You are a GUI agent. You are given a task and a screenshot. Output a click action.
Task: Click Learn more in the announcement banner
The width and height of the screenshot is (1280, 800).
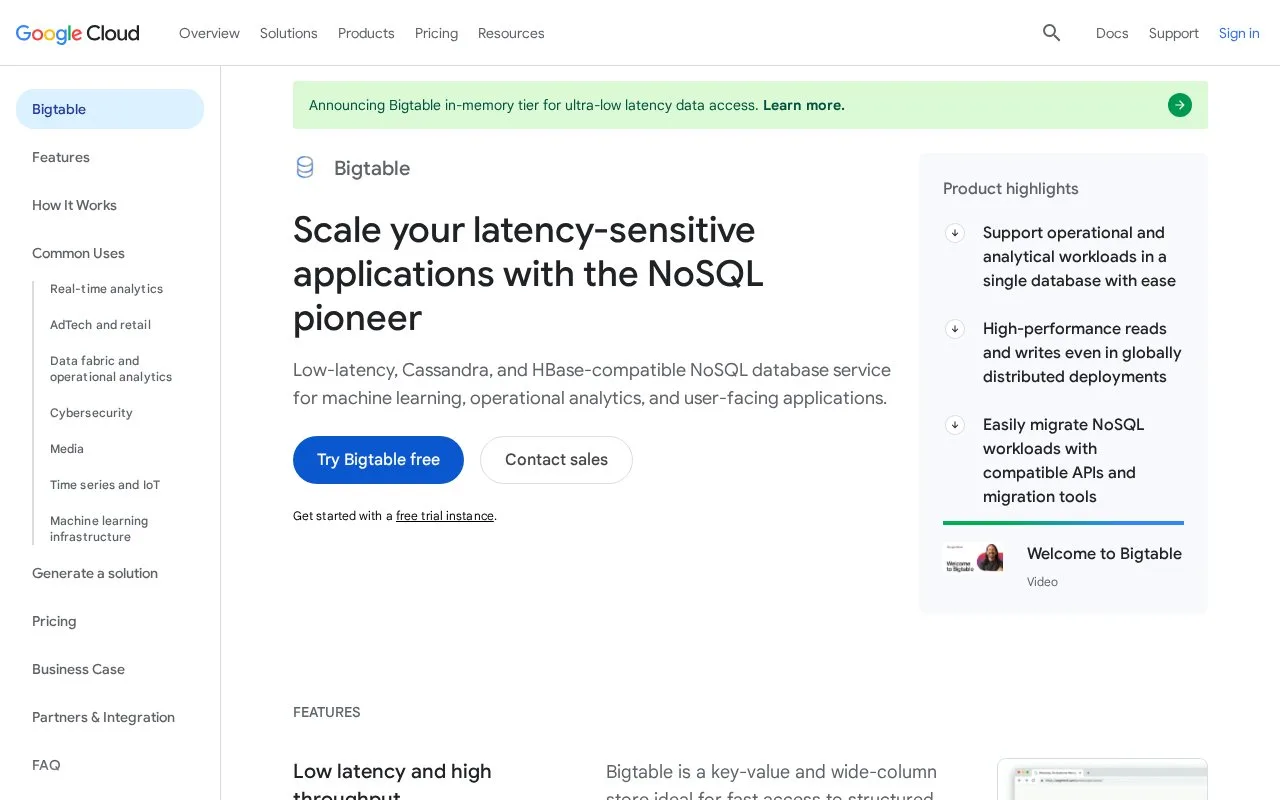click(803, 105)
